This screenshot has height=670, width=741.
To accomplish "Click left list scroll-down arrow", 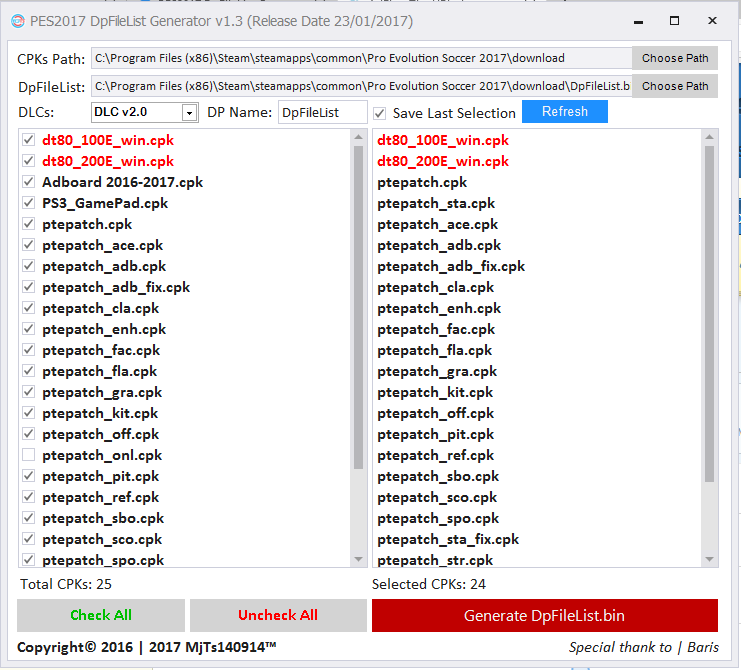I will (358, 559).
